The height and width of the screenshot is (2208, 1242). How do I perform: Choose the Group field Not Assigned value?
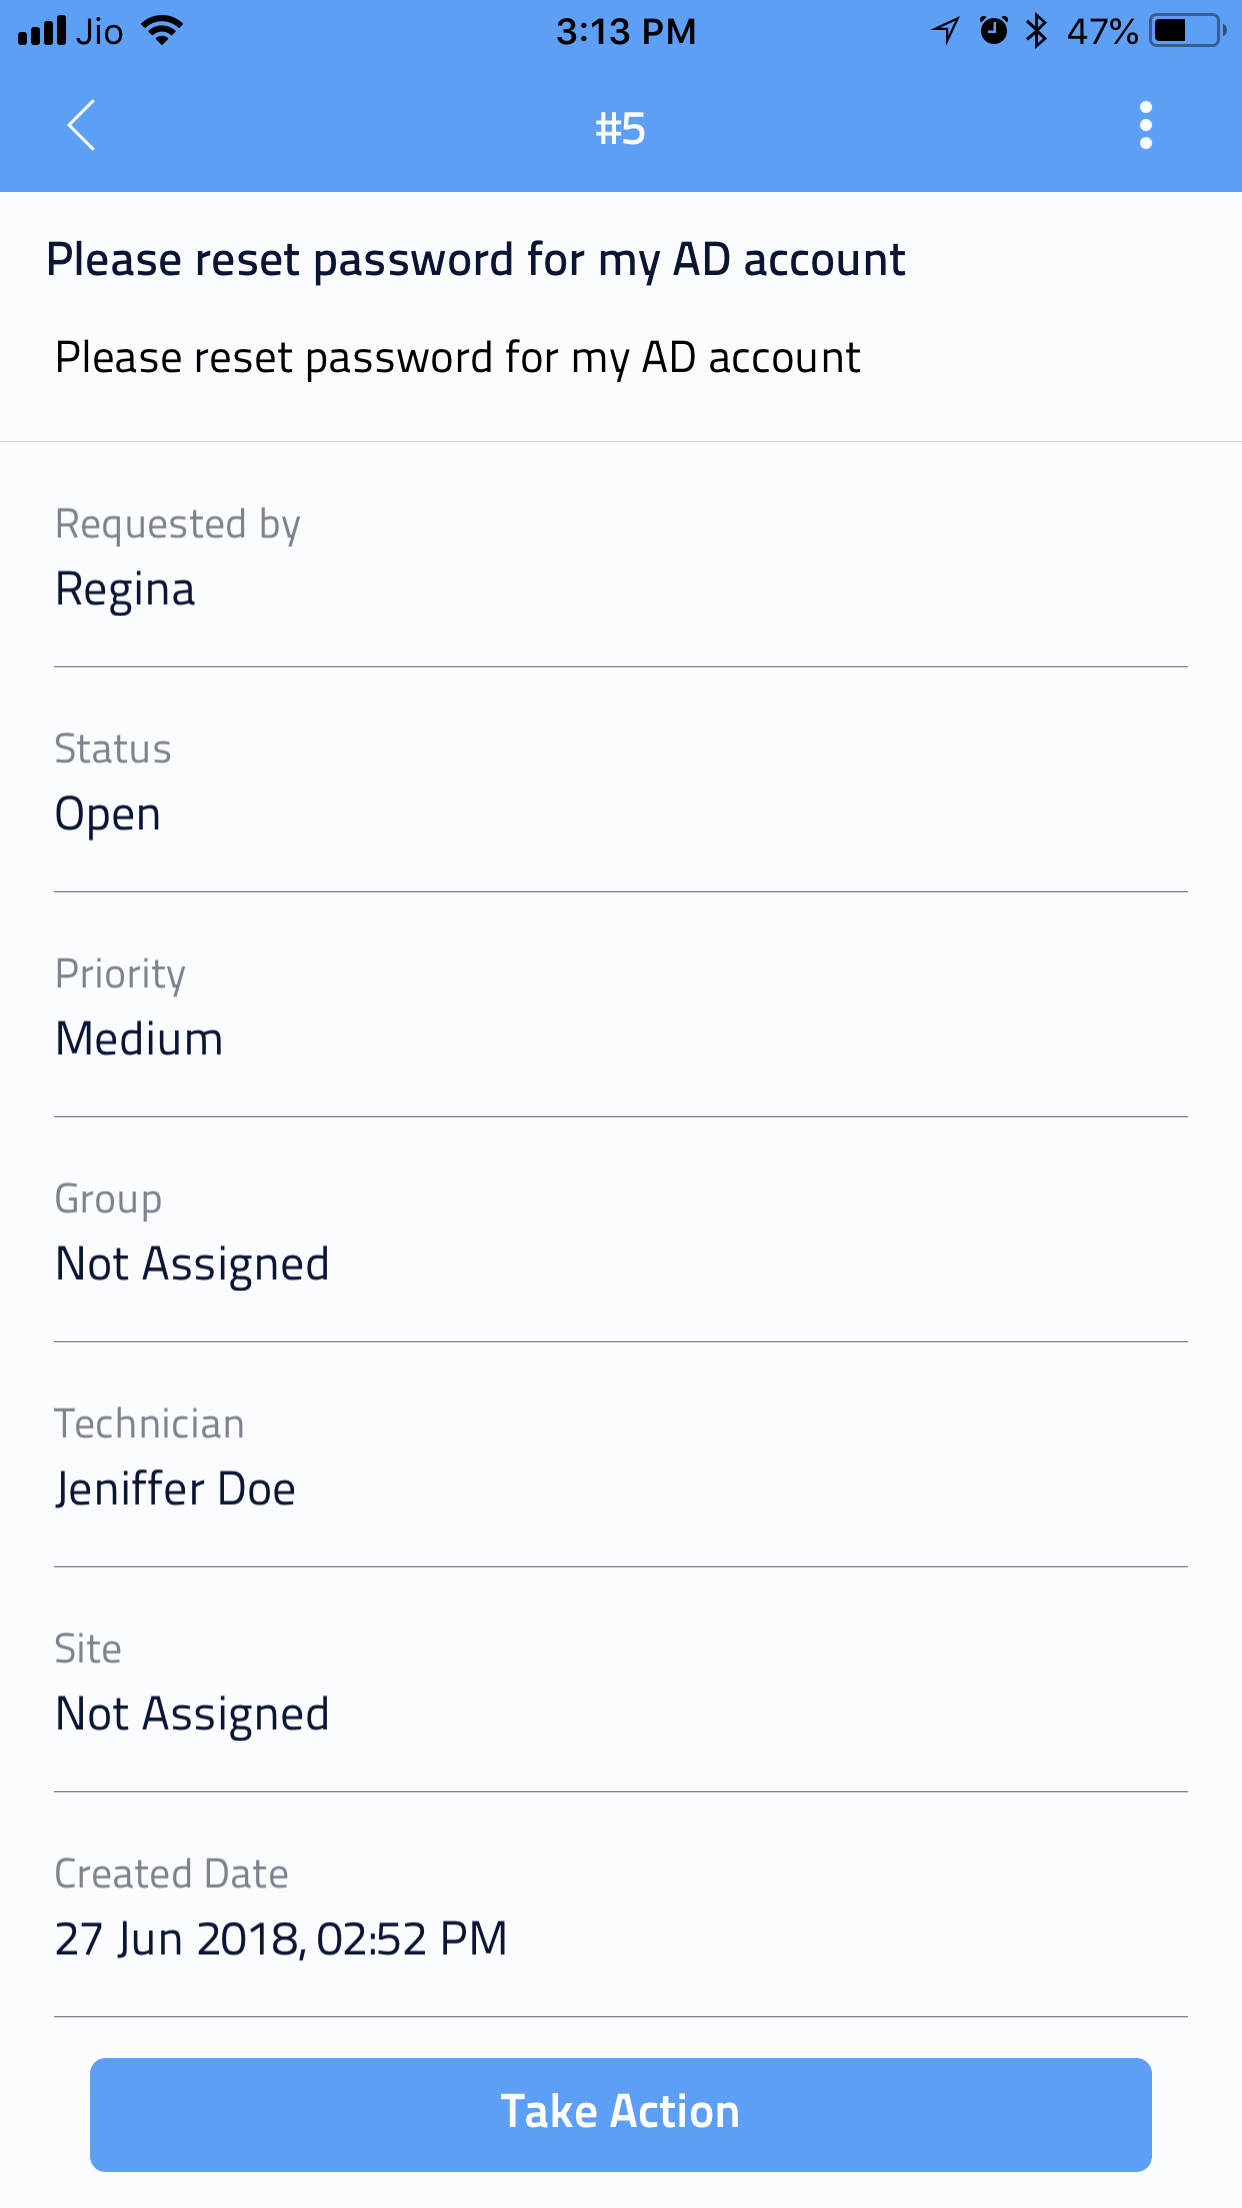click(x=192, y=1263)
